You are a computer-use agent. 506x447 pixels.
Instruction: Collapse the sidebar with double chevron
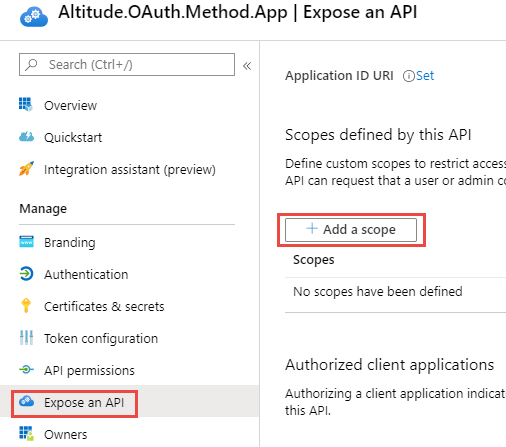pos(247,66)
